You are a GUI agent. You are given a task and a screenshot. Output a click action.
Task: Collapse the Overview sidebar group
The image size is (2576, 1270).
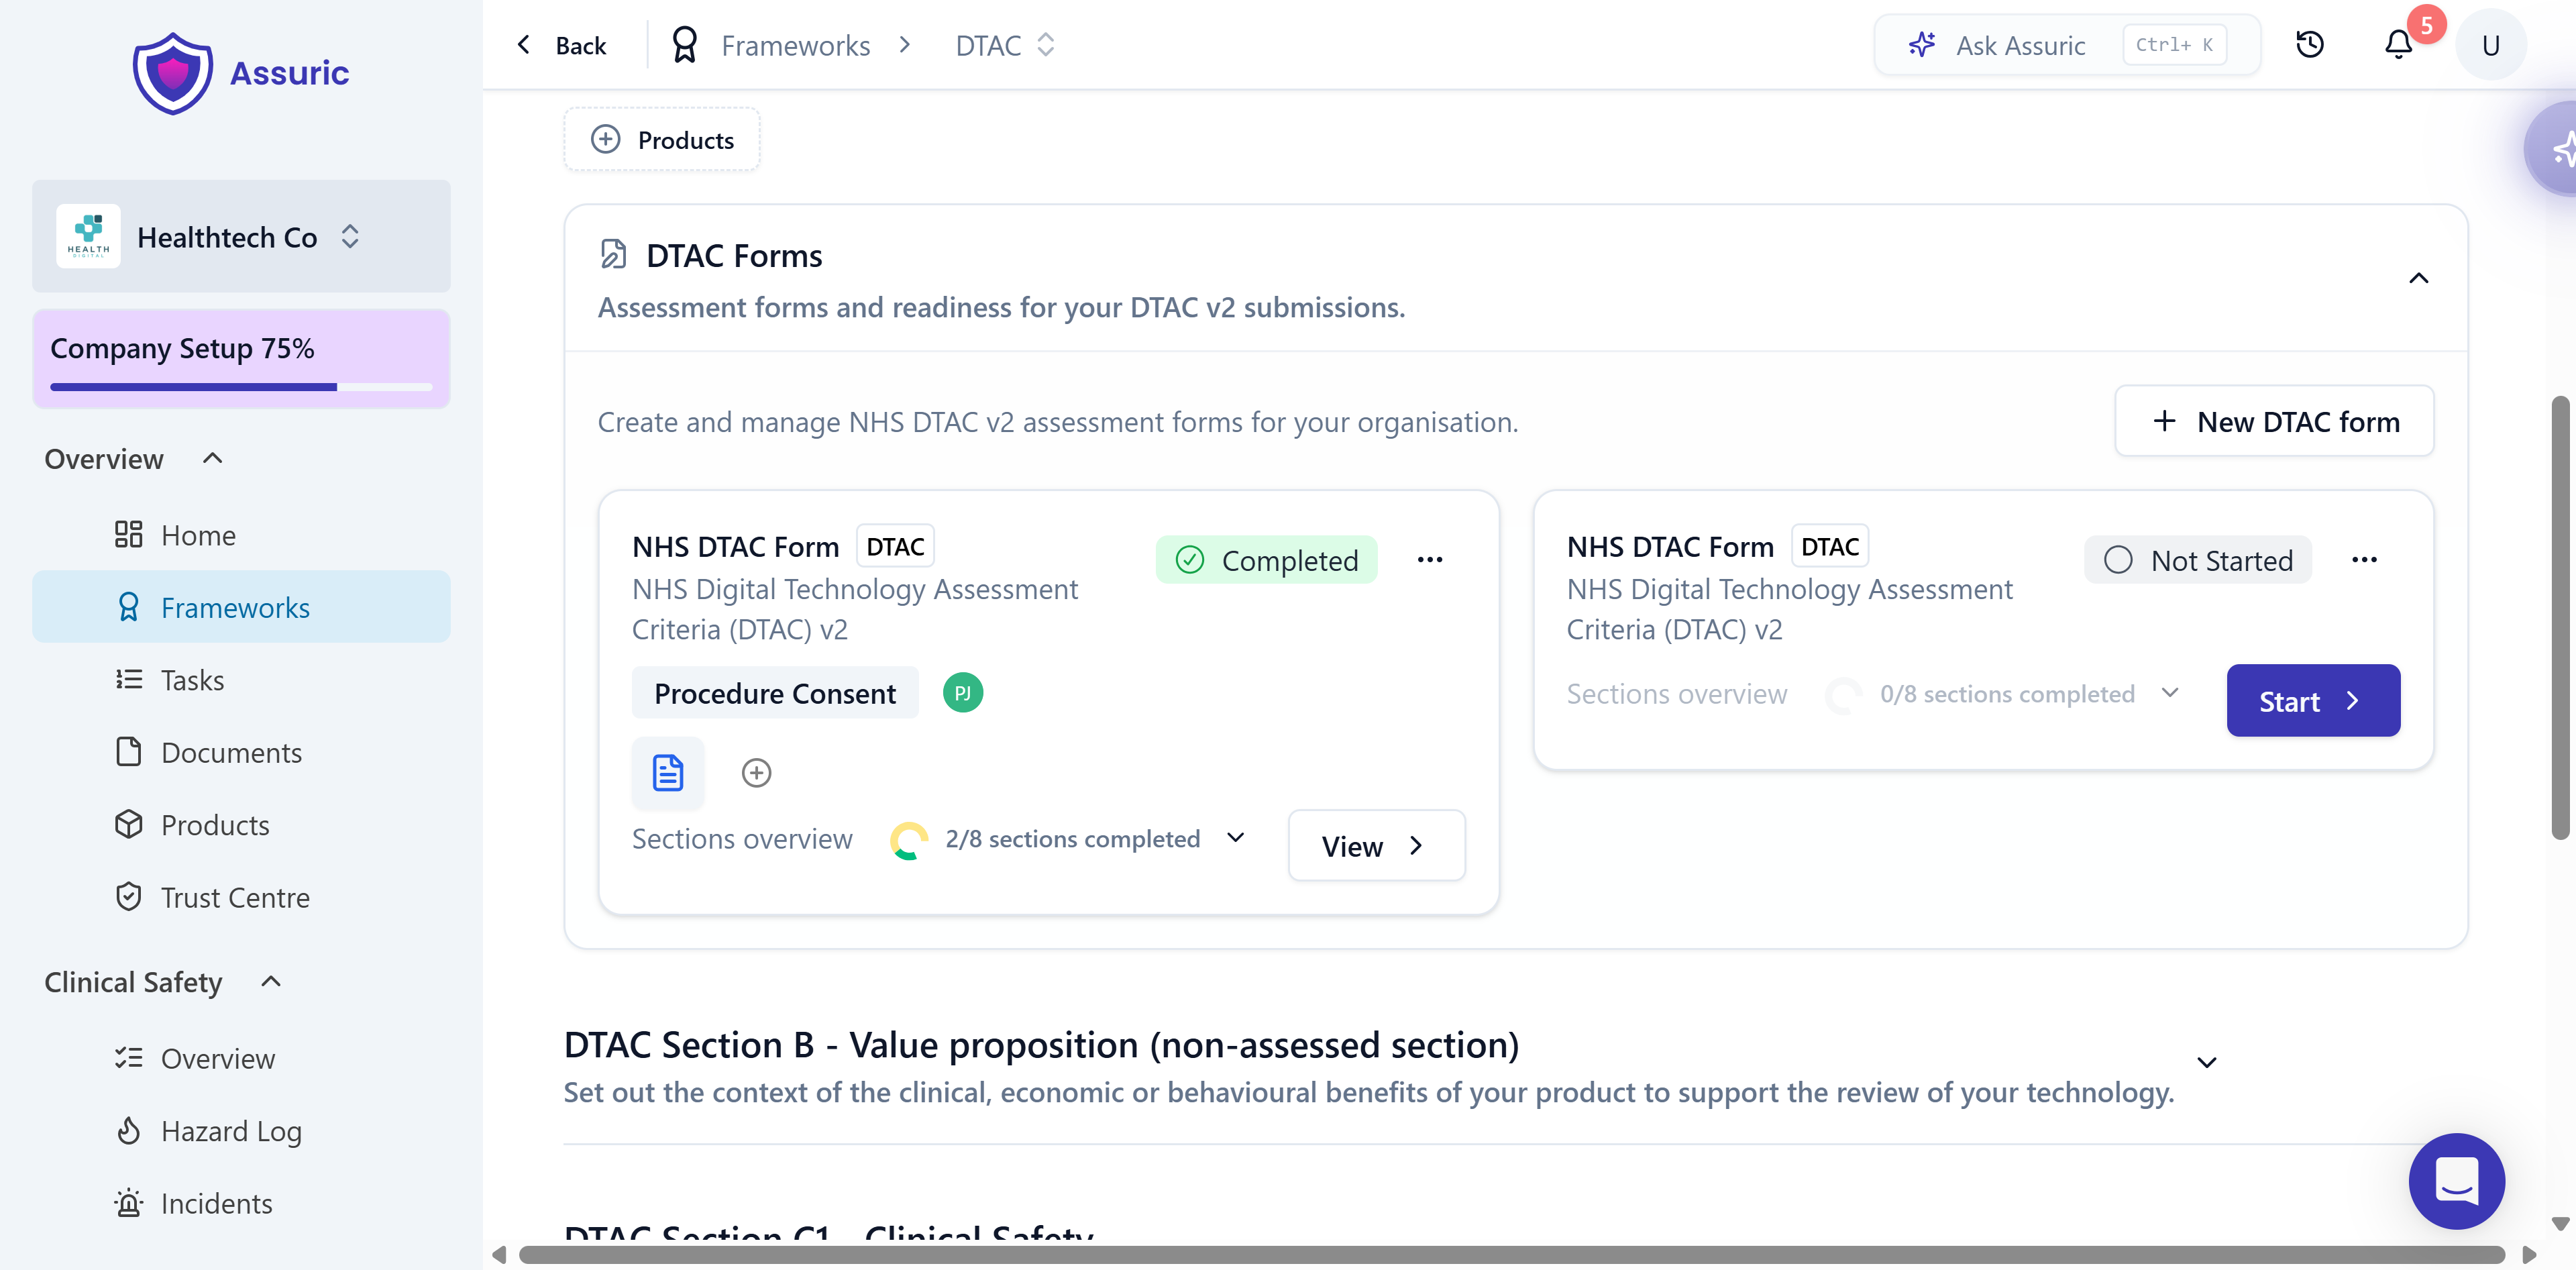[212, 458]
